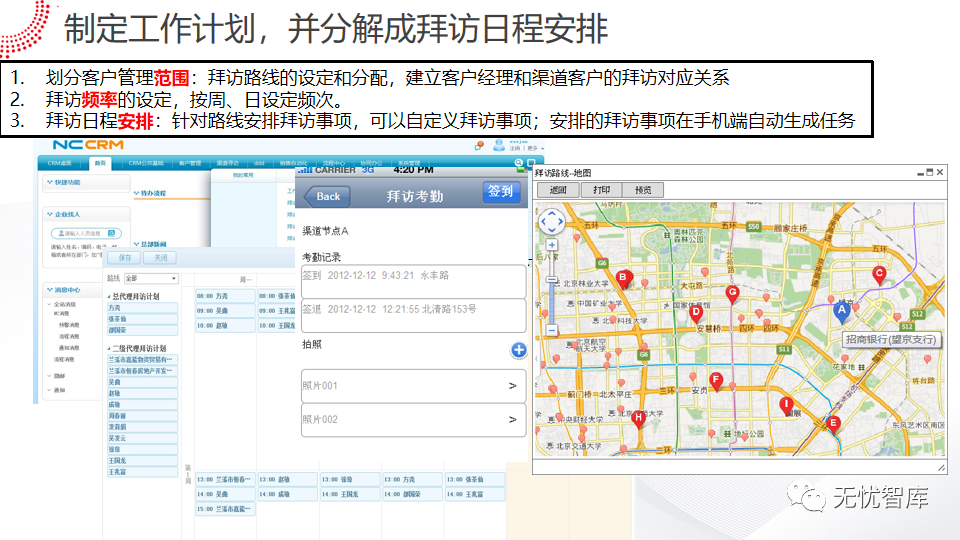Switch to the CRM桌面 tab
This screenshot has height=540, width=960.
point(60,163)
